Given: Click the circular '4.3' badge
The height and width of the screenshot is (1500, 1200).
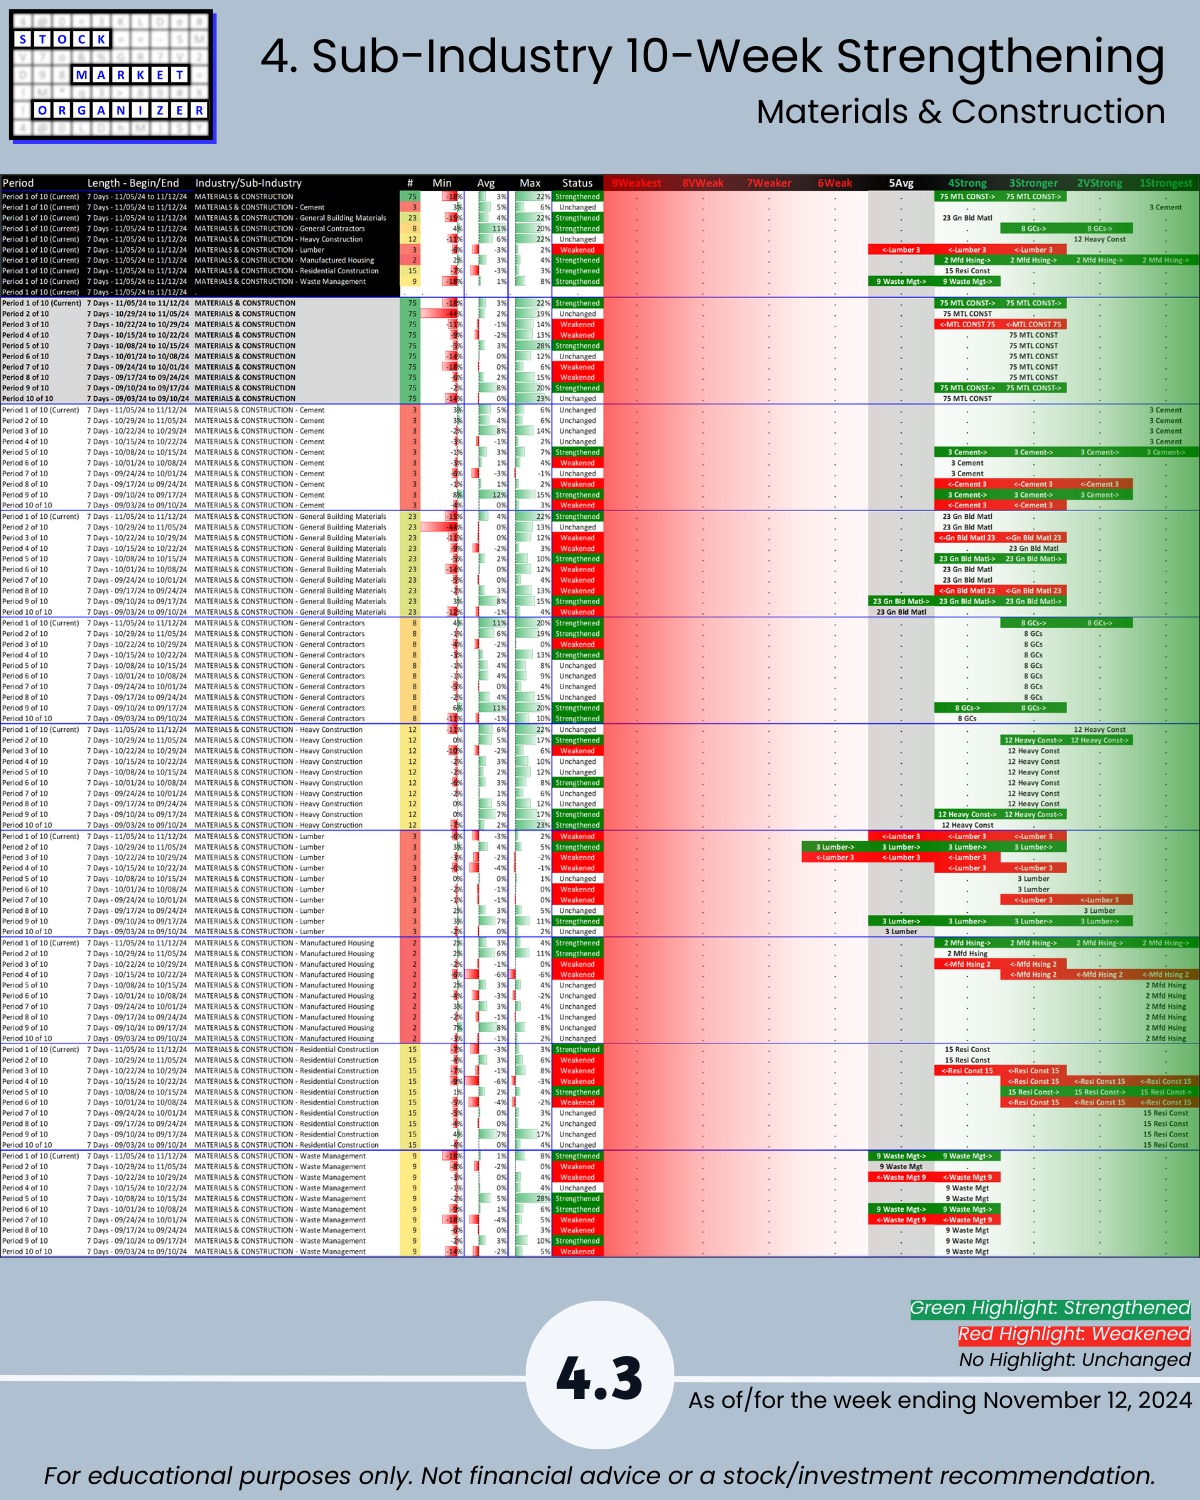Looking at the screenshot, I should coord(600,1377).
